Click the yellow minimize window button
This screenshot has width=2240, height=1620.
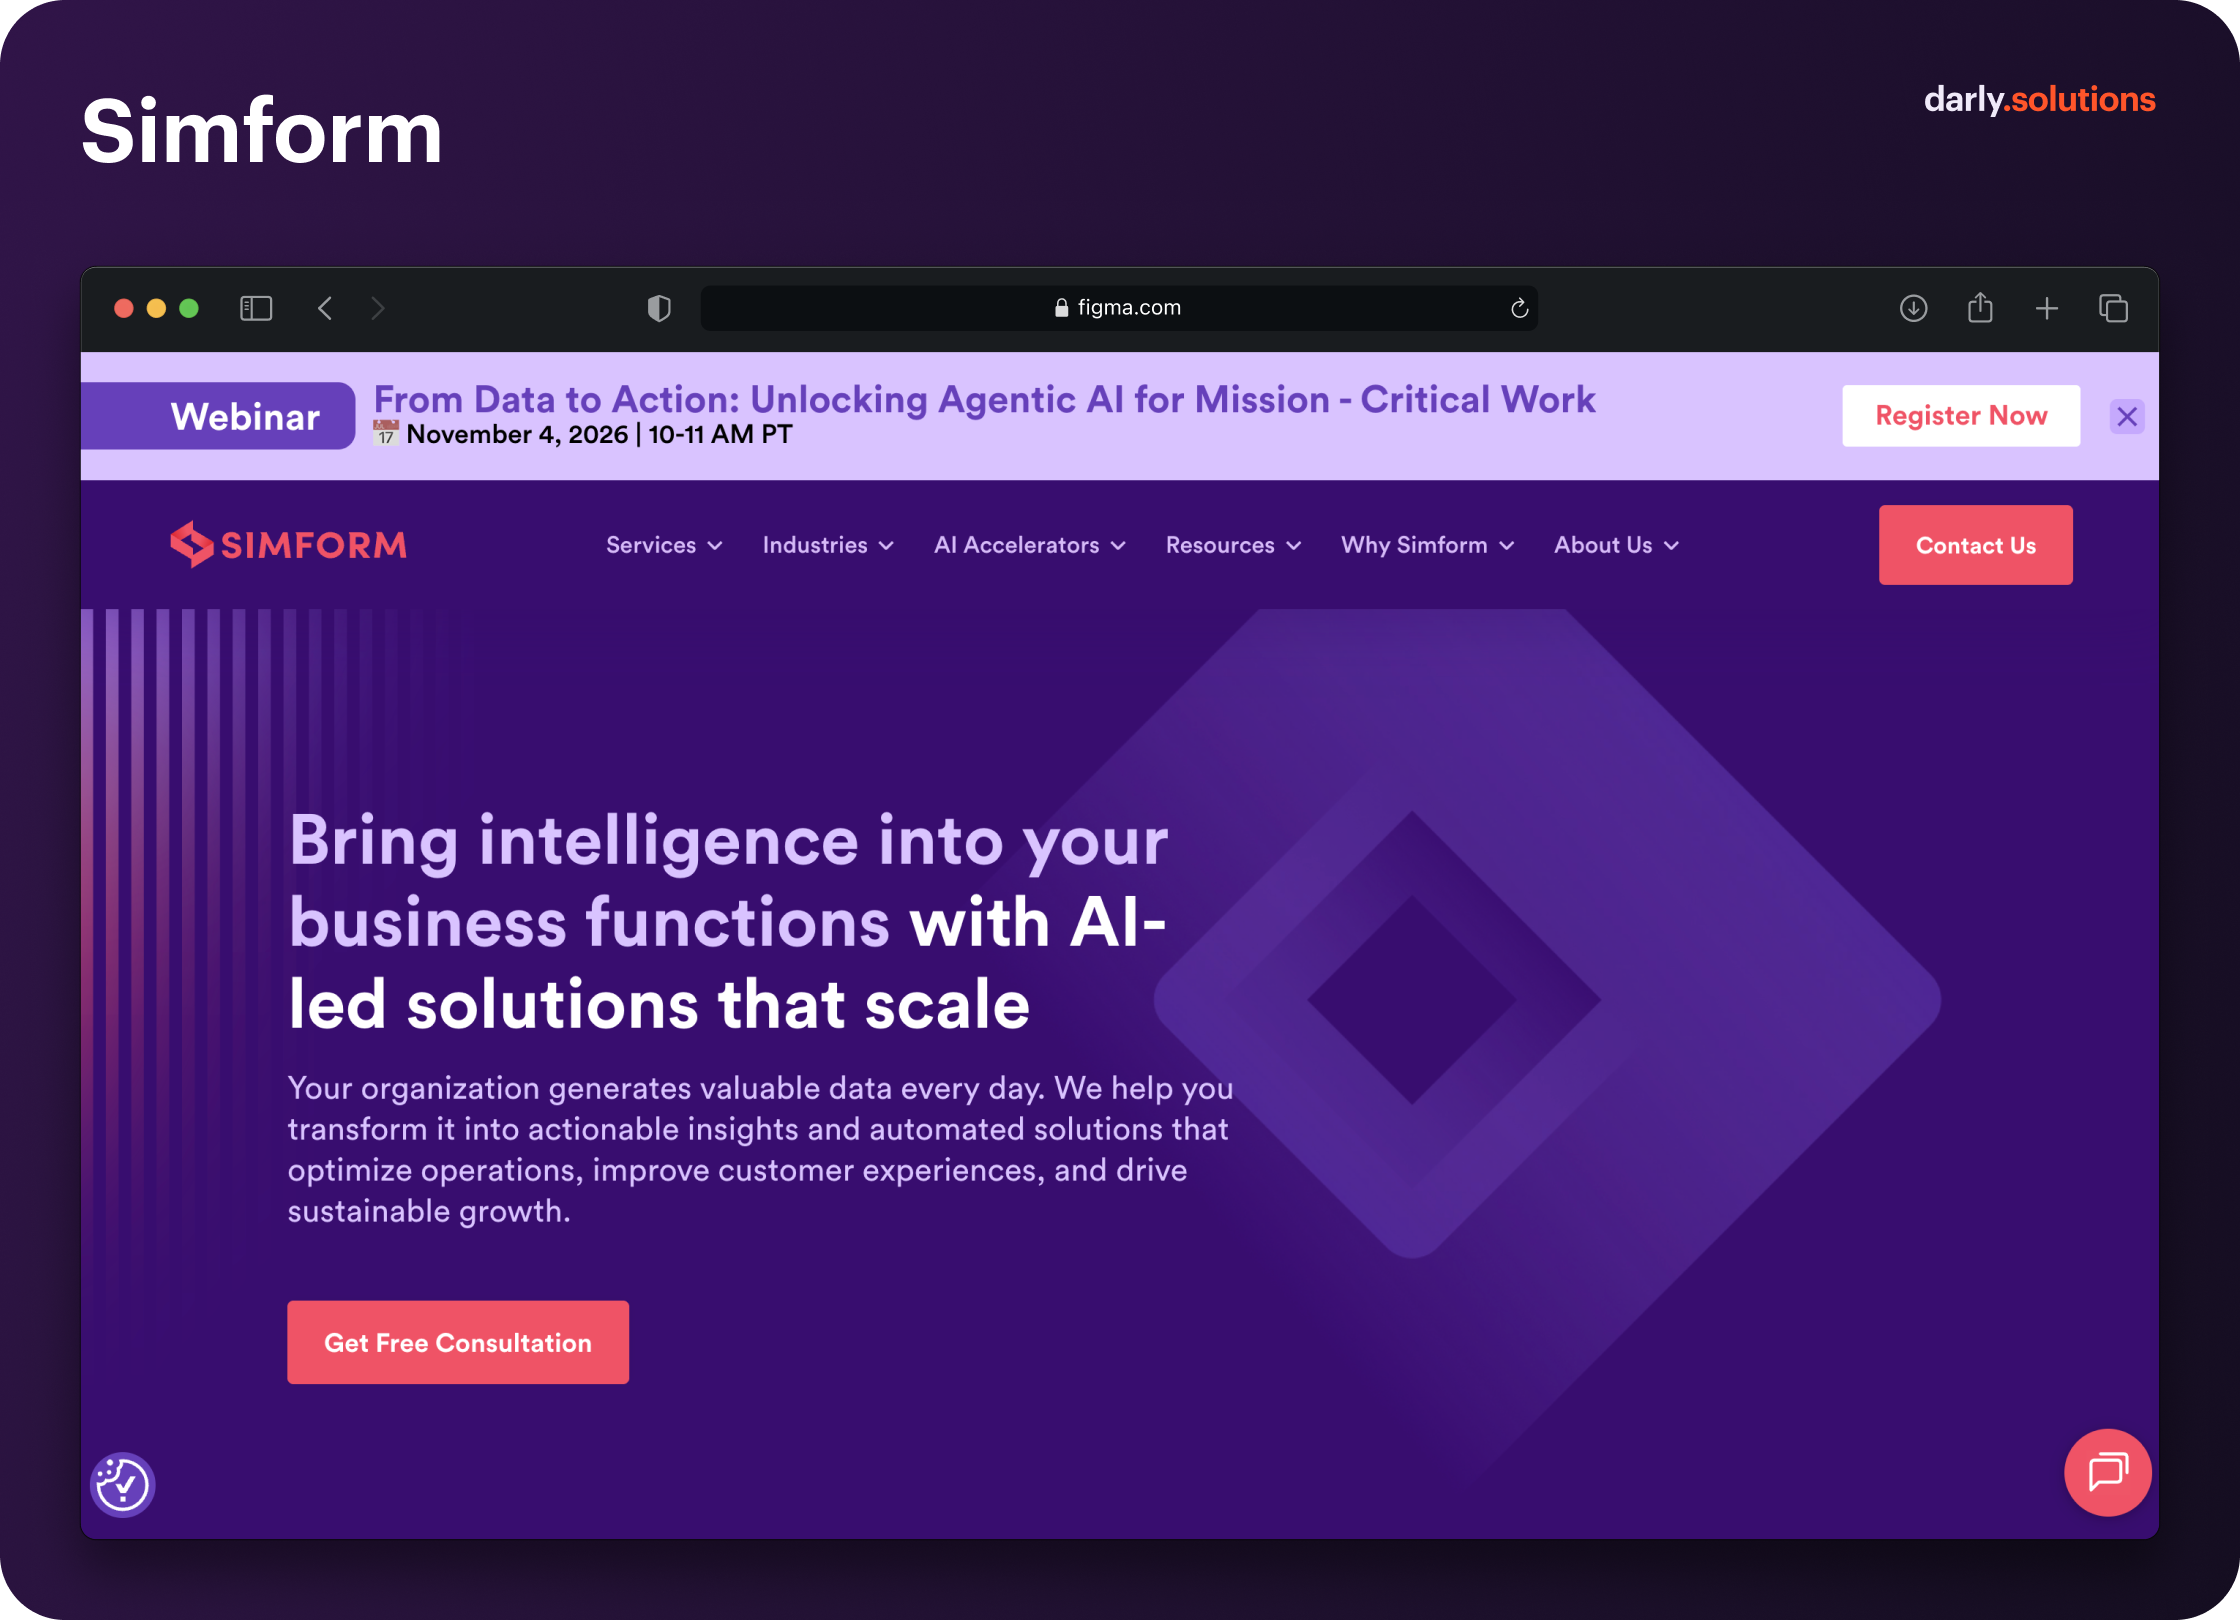tap(156, 308)
